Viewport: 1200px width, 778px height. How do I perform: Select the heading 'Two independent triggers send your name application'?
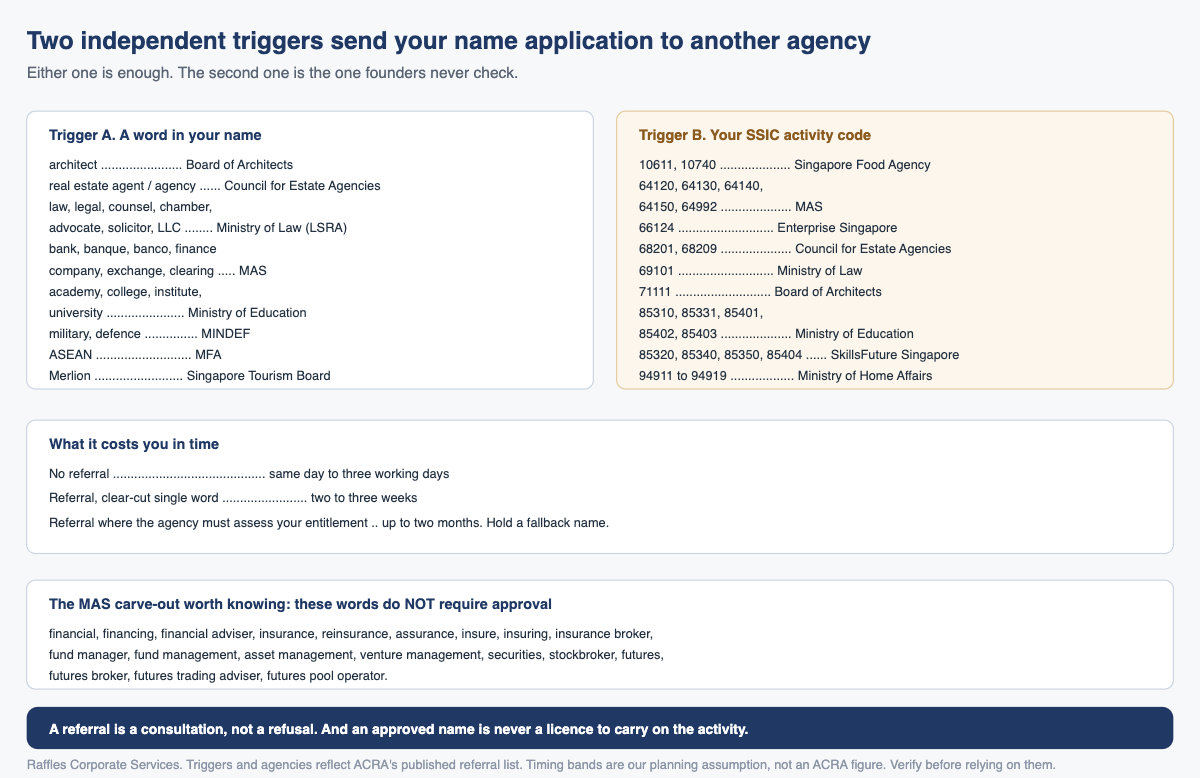coord(449,41)
